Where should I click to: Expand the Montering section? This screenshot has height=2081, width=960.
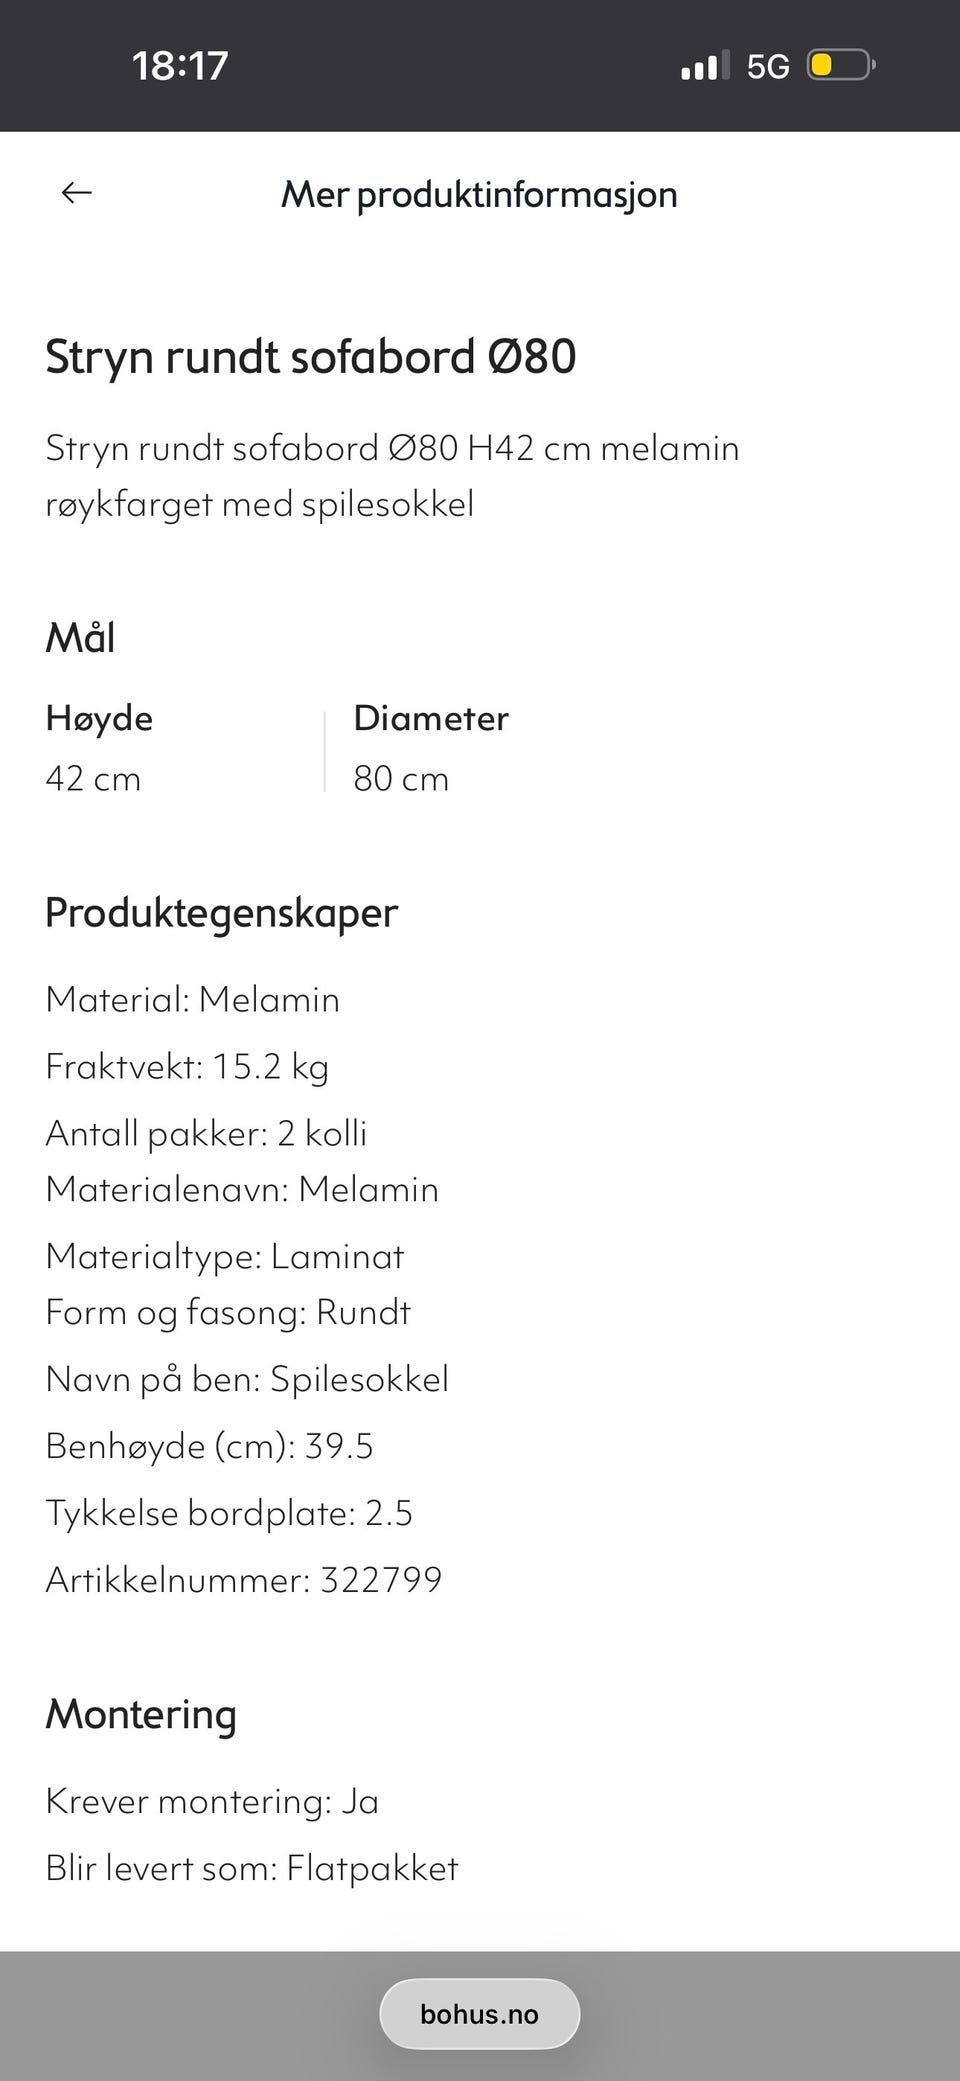141,1713
